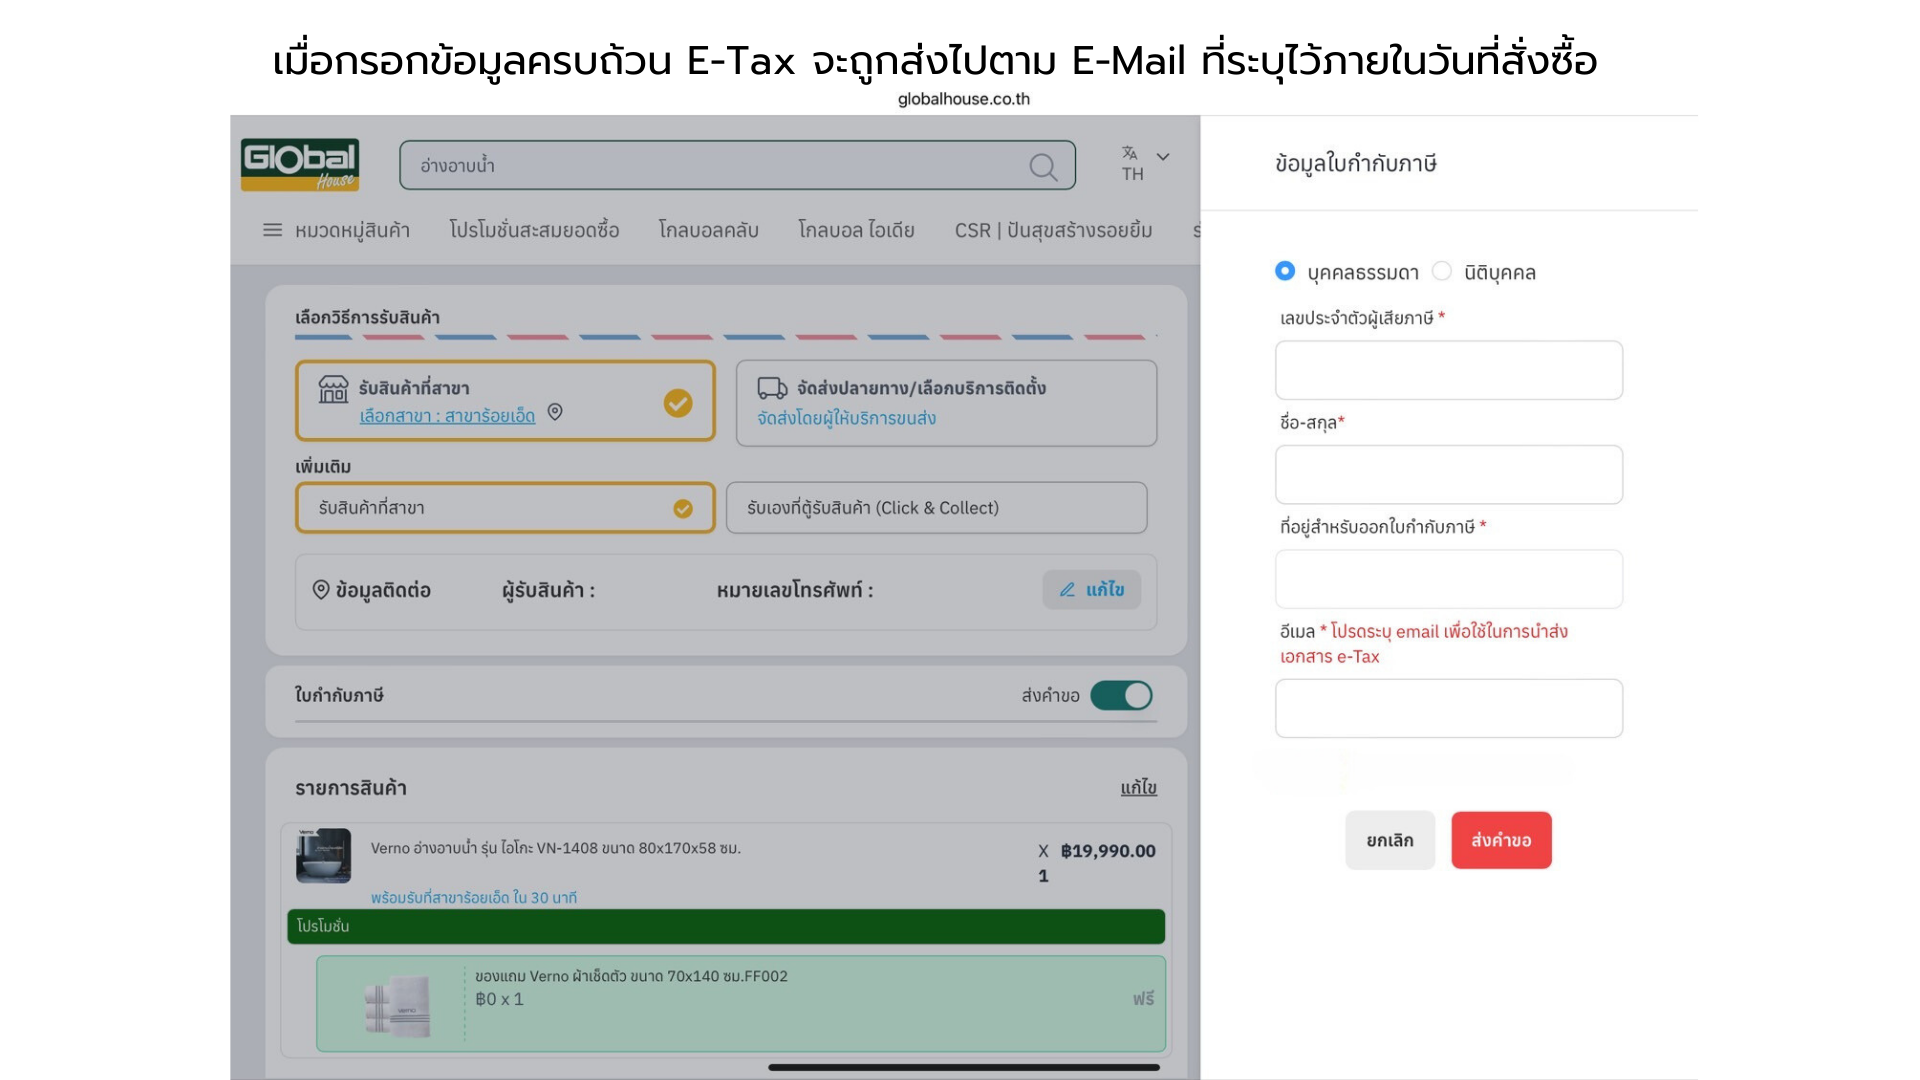The width and height of the screenshot is (1920, 1080).
Task: Click the ชื่อ-สกุล input field
Action: (1448, 474)
